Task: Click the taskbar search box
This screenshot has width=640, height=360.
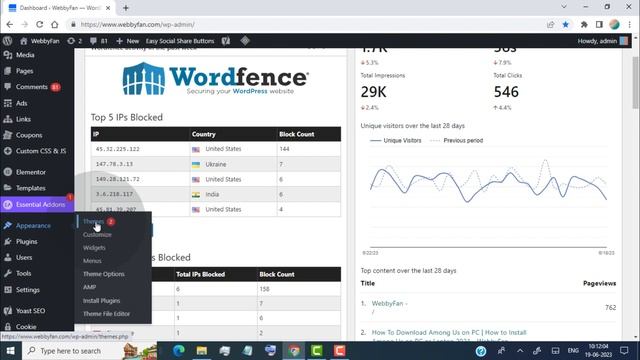Action: [88, 351]
